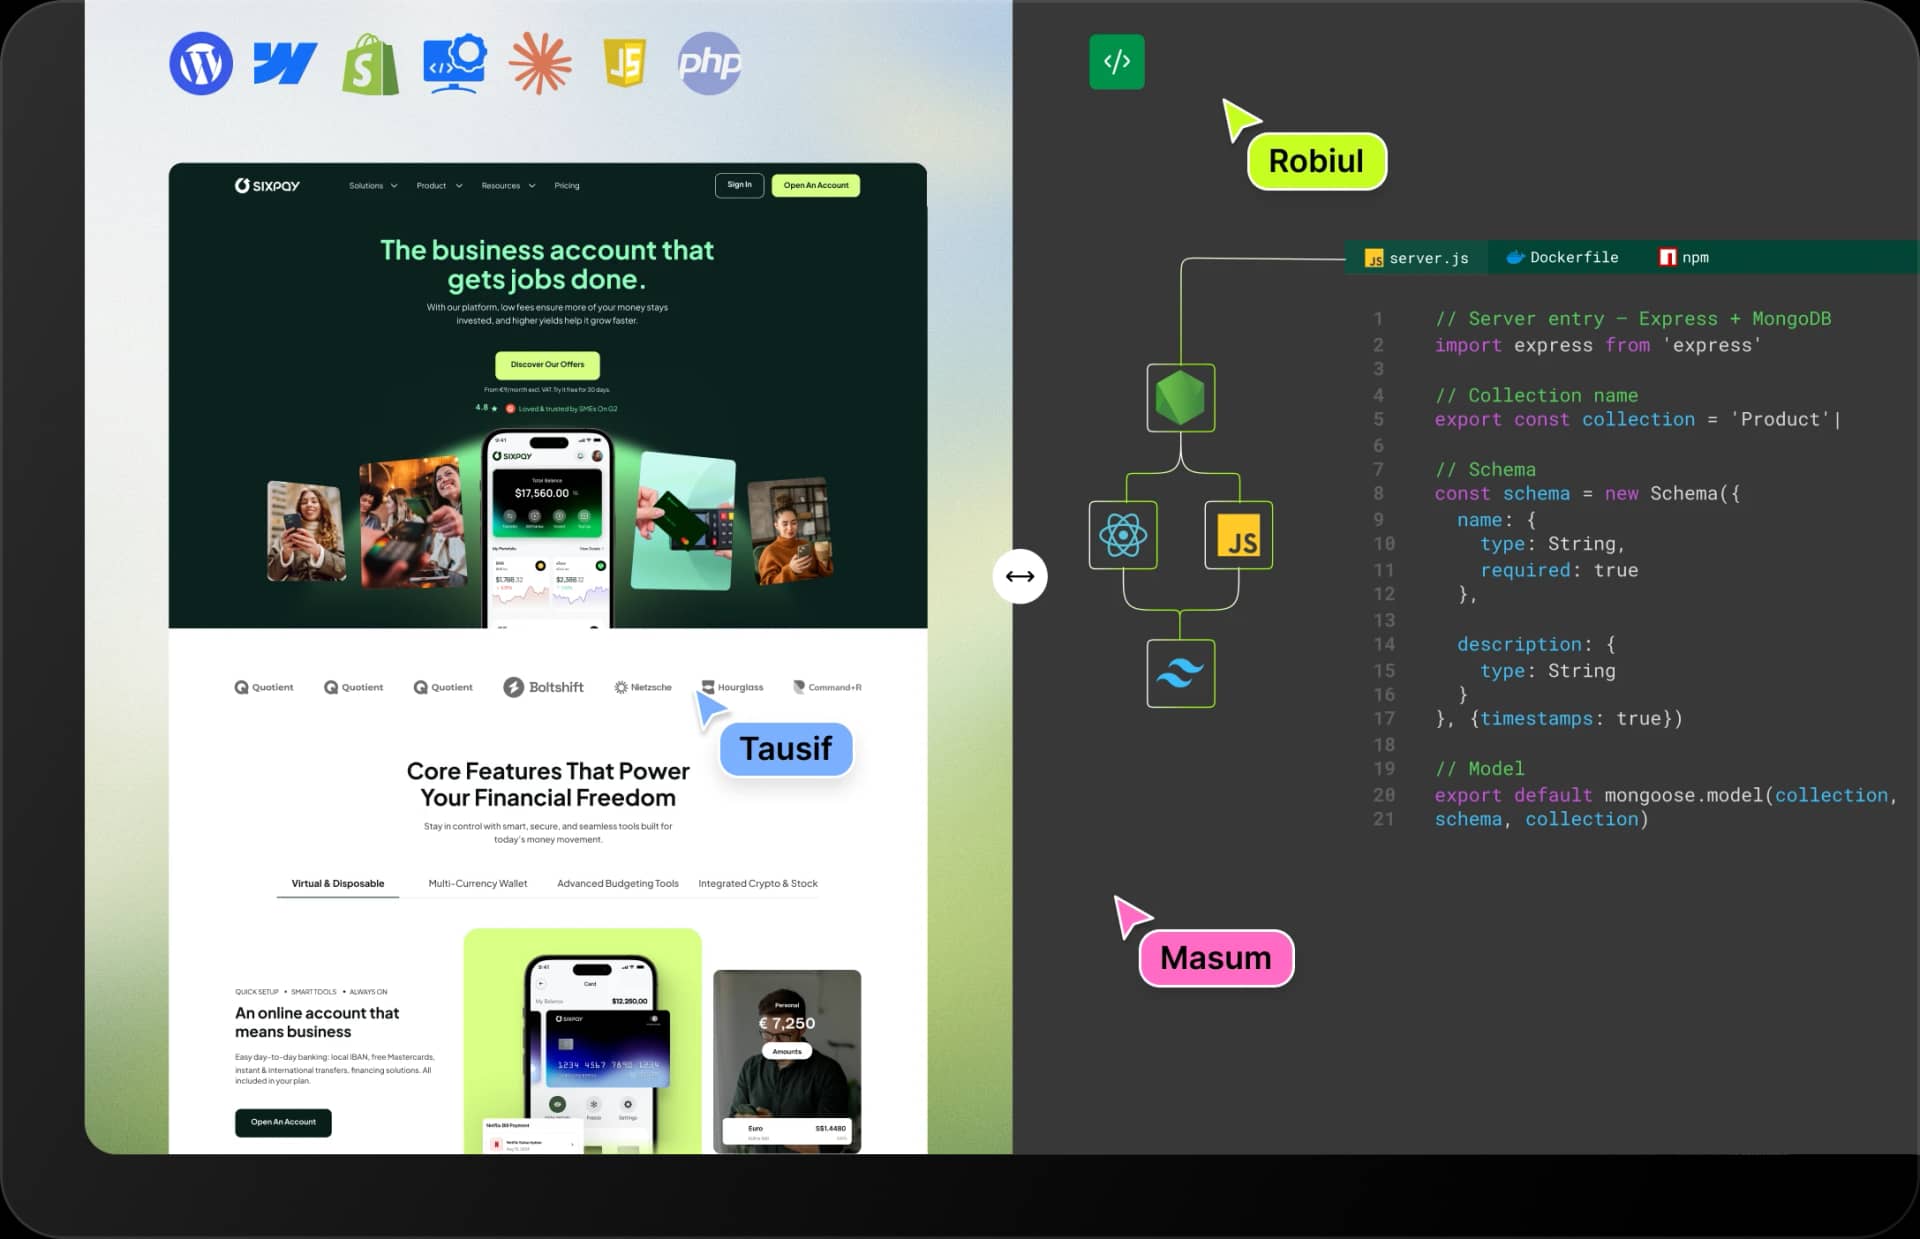Select the Tailwind CSS wave node

(1181, 673)
